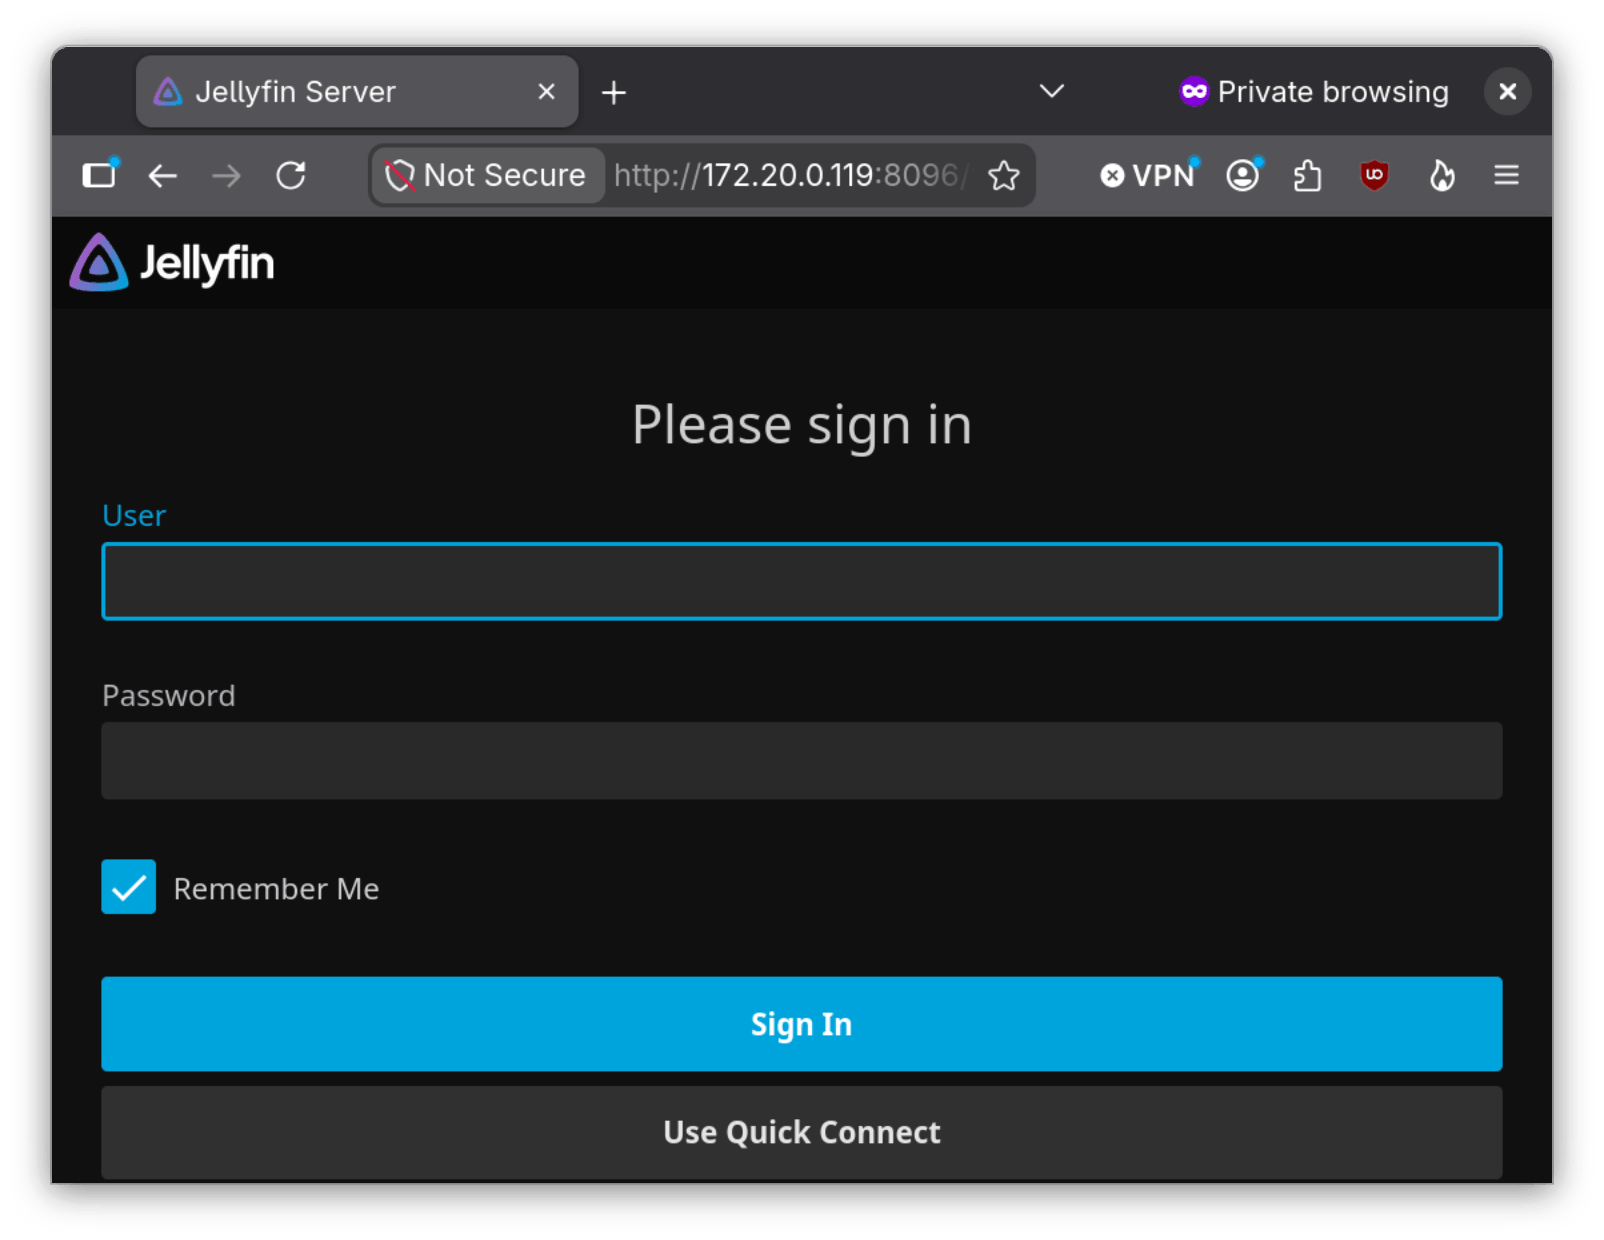The width and height of the screenshot is (1604, 1240).
Task: Click the Password label
Action: tap(169, 696)
